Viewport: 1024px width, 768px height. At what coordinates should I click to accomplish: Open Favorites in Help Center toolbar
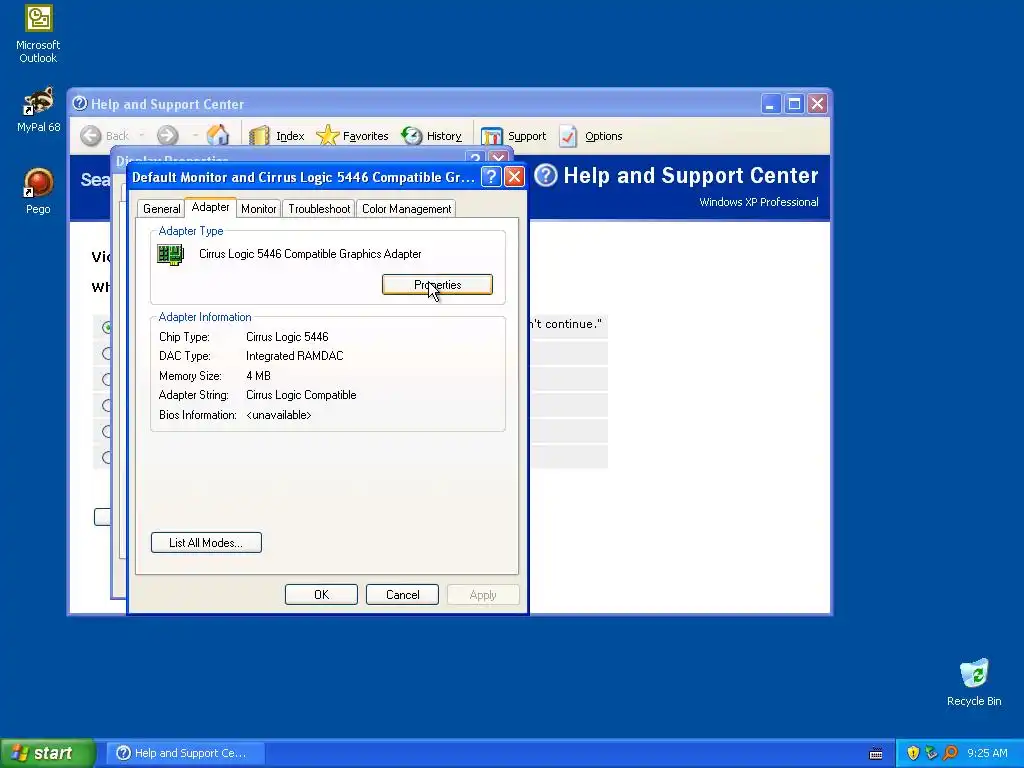352,136
